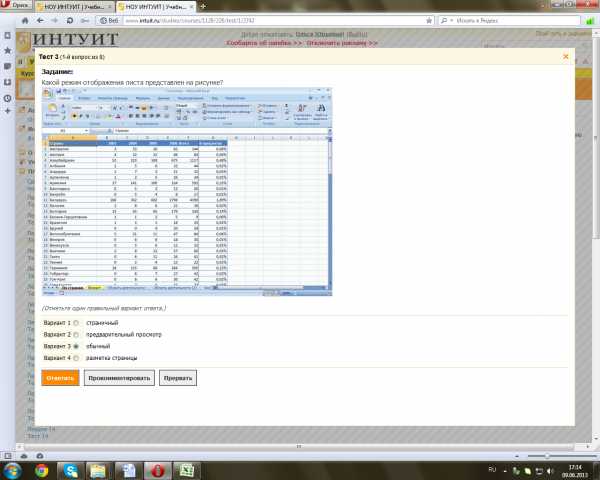Image resolution: width=600 pixels, height=480 pixels.
Task: Select the second НОУ ИНТУИТ tab
Action: pyautogui.click(x=156, y=7)
